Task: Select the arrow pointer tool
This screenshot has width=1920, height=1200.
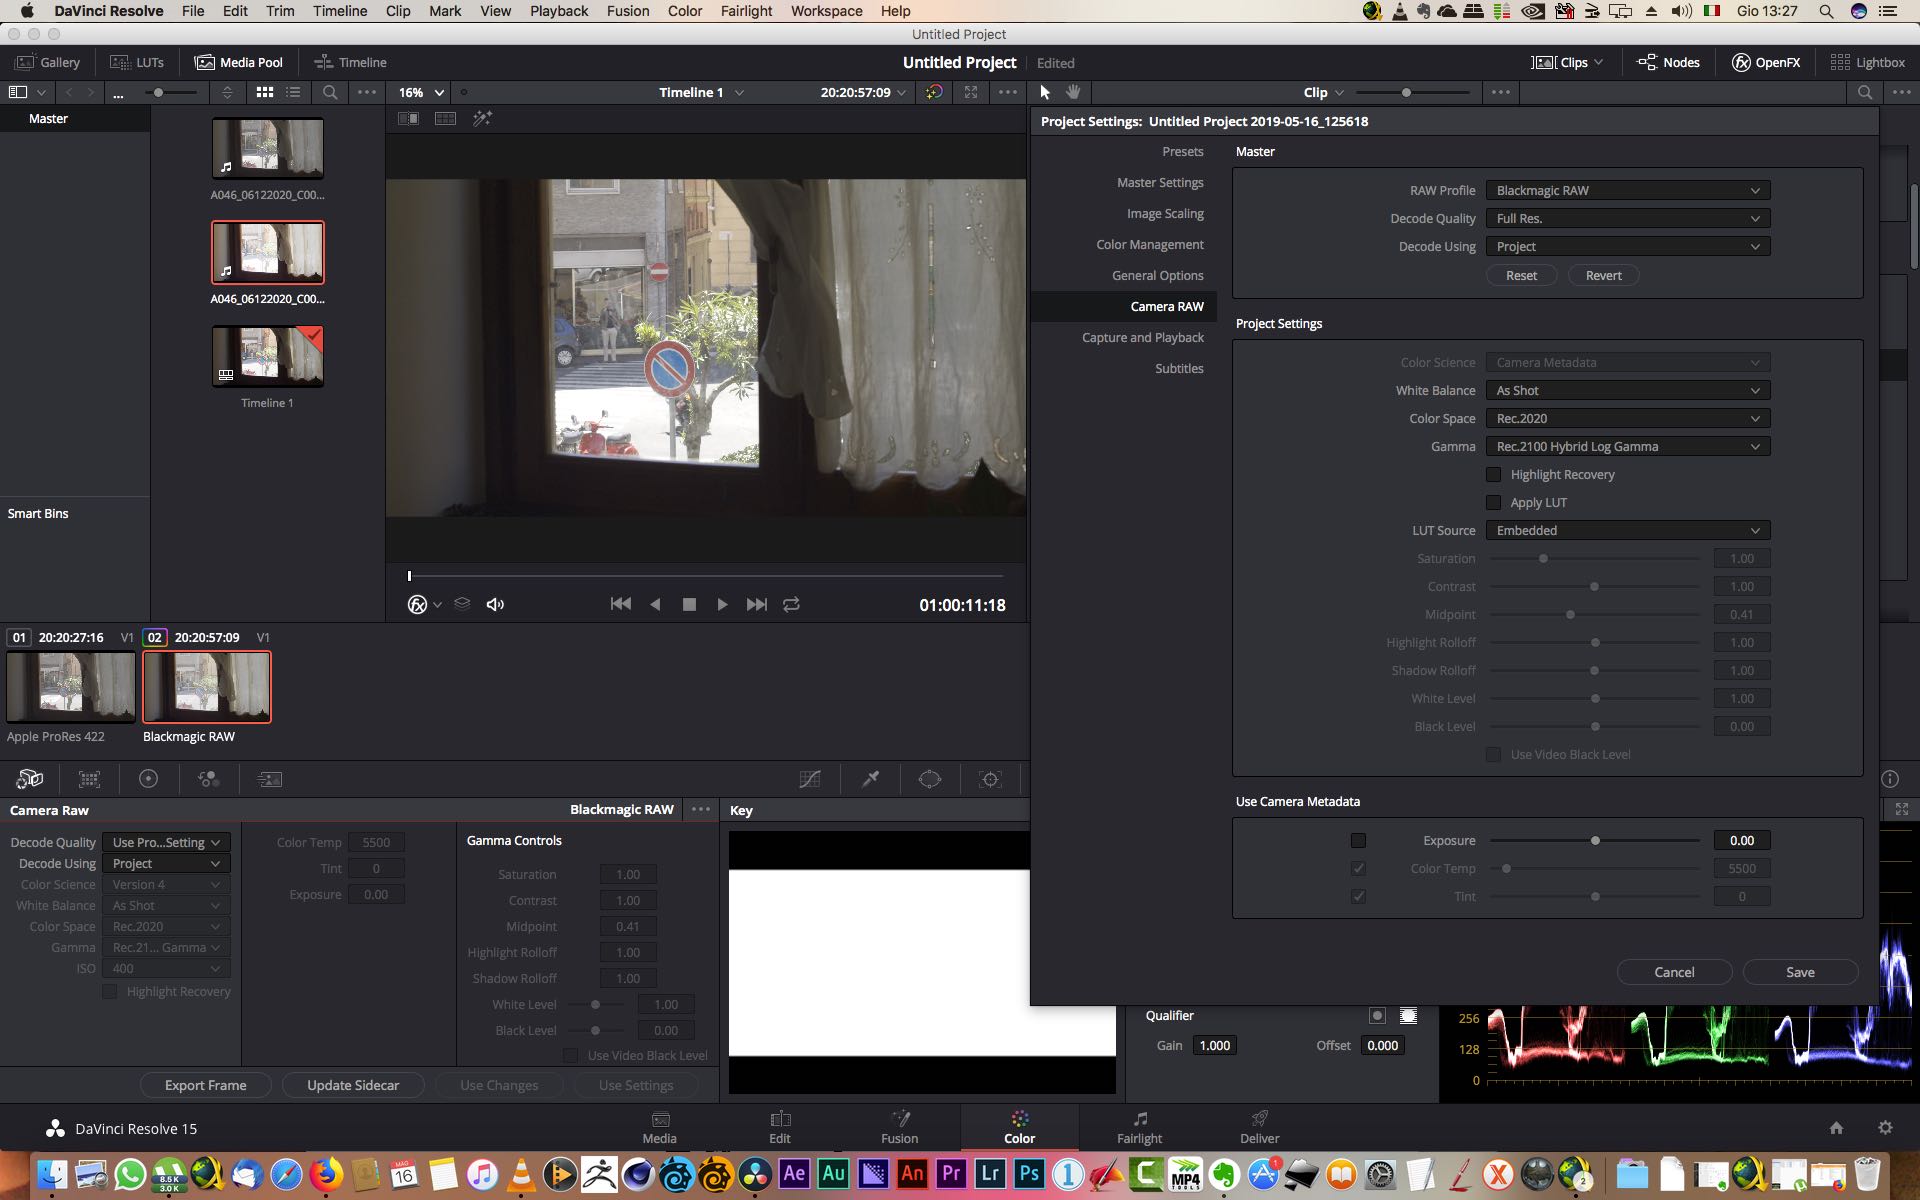Action: coord(1045,92)
